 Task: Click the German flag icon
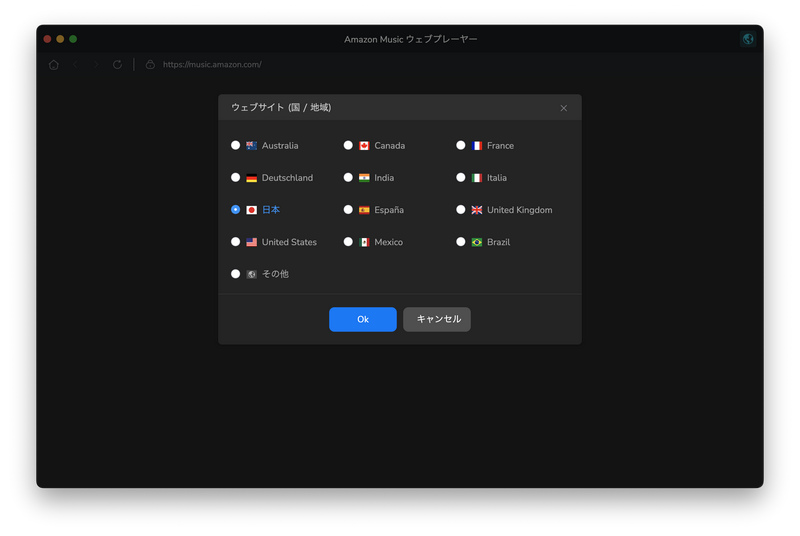click(x=252, y=178)
